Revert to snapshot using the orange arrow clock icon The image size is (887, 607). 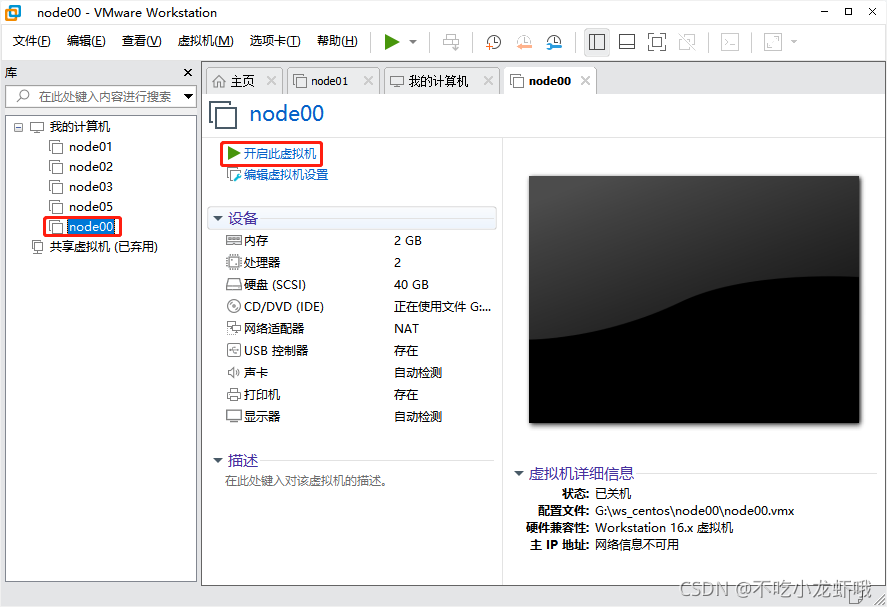pos(524,42)
